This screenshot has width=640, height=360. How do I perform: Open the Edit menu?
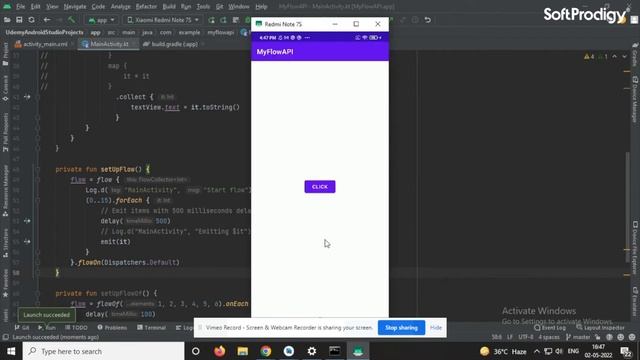[36, 7]
